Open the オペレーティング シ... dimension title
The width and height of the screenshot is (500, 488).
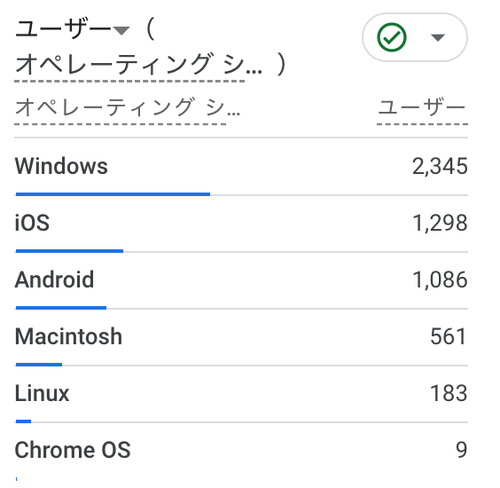(x=139, y=64)
